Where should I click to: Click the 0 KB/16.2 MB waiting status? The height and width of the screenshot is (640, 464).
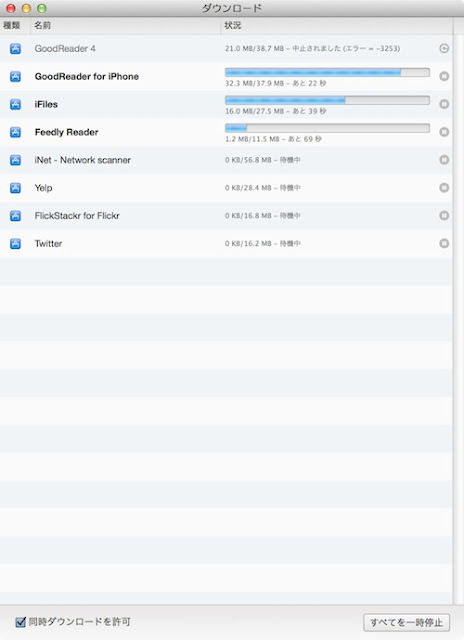(x=263, y=243)
